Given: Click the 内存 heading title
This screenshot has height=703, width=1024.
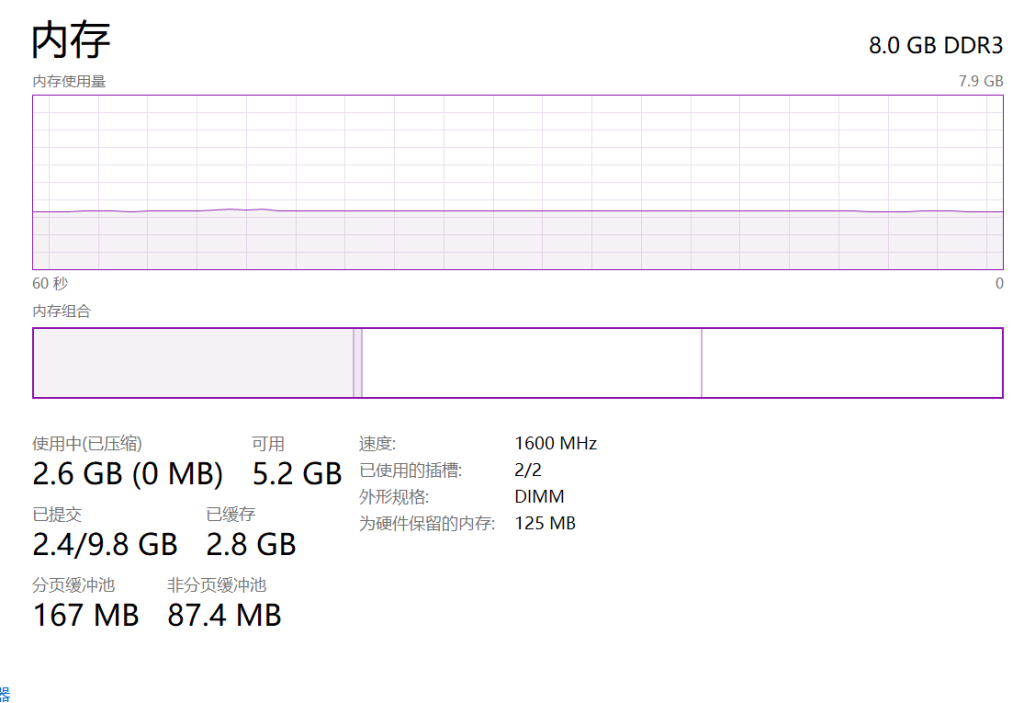Looking at the screenshot, I should pyautogui.click(x=71, y=41).
